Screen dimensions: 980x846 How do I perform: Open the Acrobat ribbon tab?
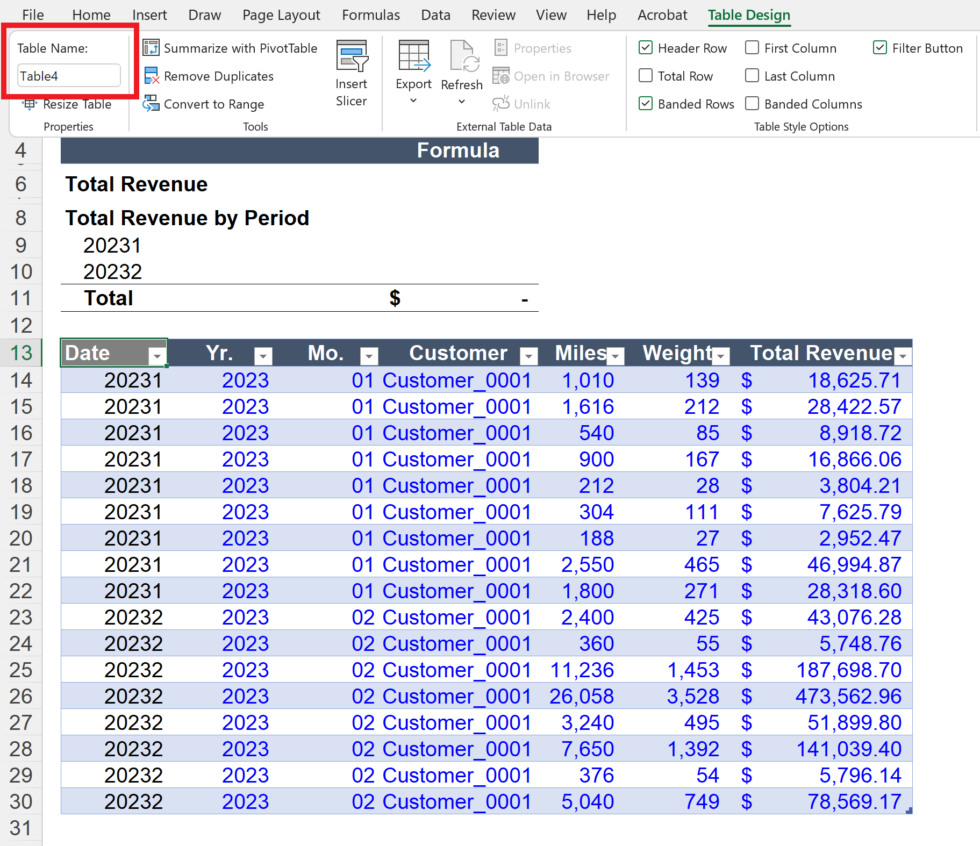tap(662, 15)
